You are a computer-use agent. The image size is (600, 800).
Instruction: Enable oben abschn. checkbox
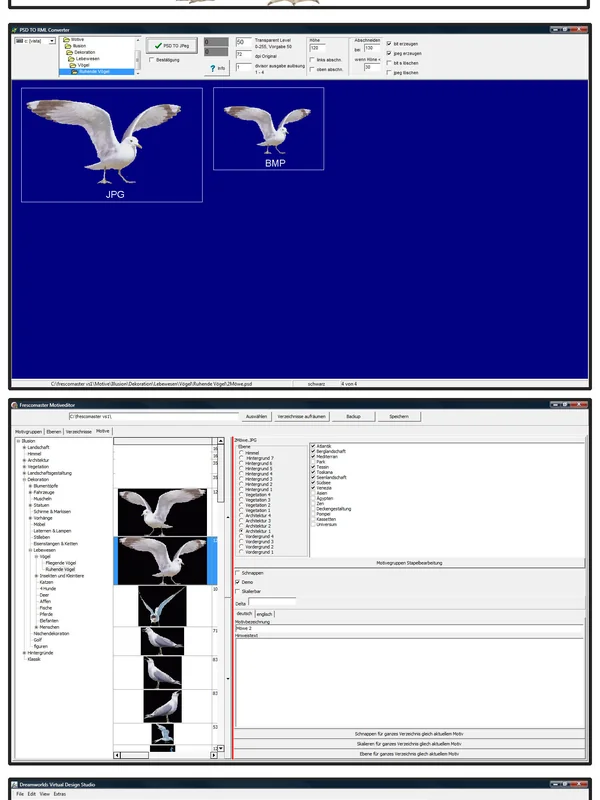click(x=312, y=69)
